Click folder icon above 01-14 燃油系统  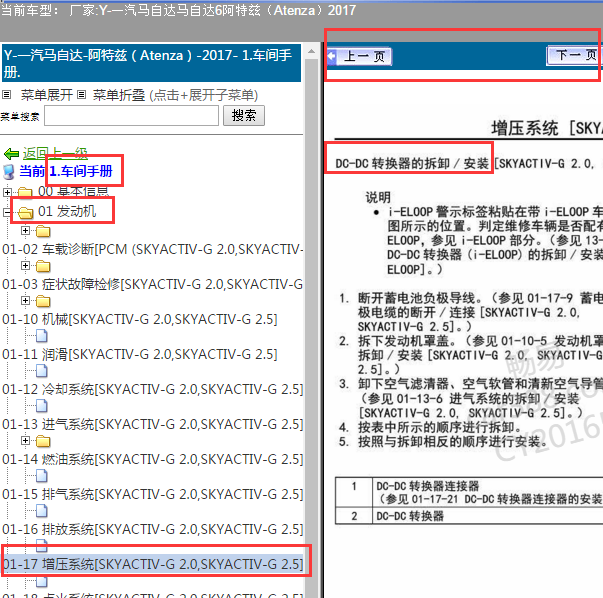pos(43,441)
